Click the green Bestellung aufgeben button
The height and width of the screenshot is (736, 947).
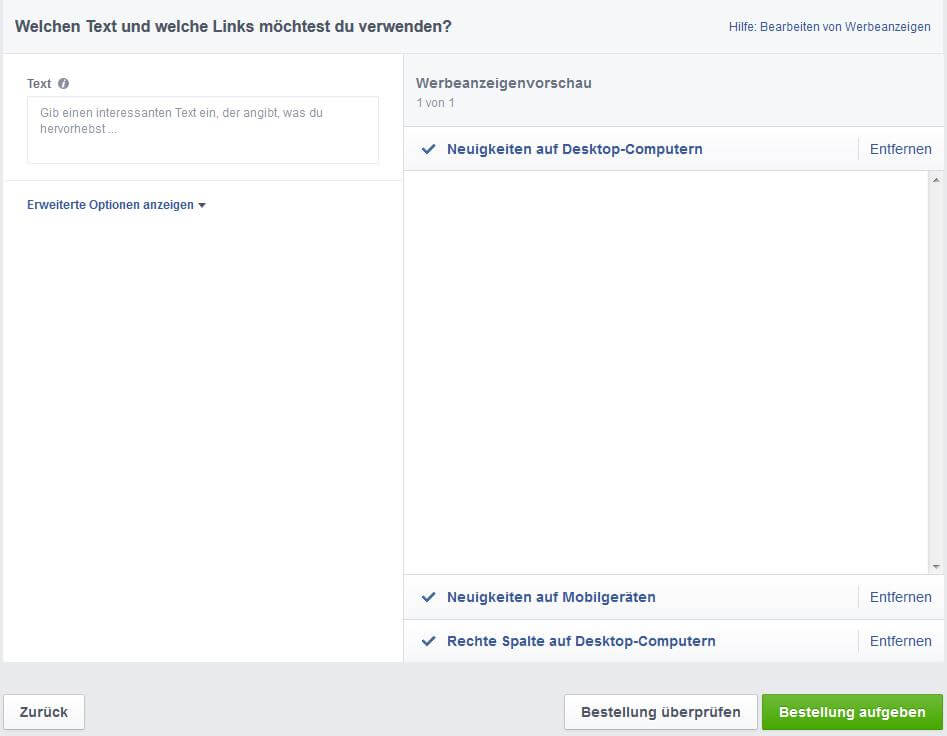coord(852,712)
